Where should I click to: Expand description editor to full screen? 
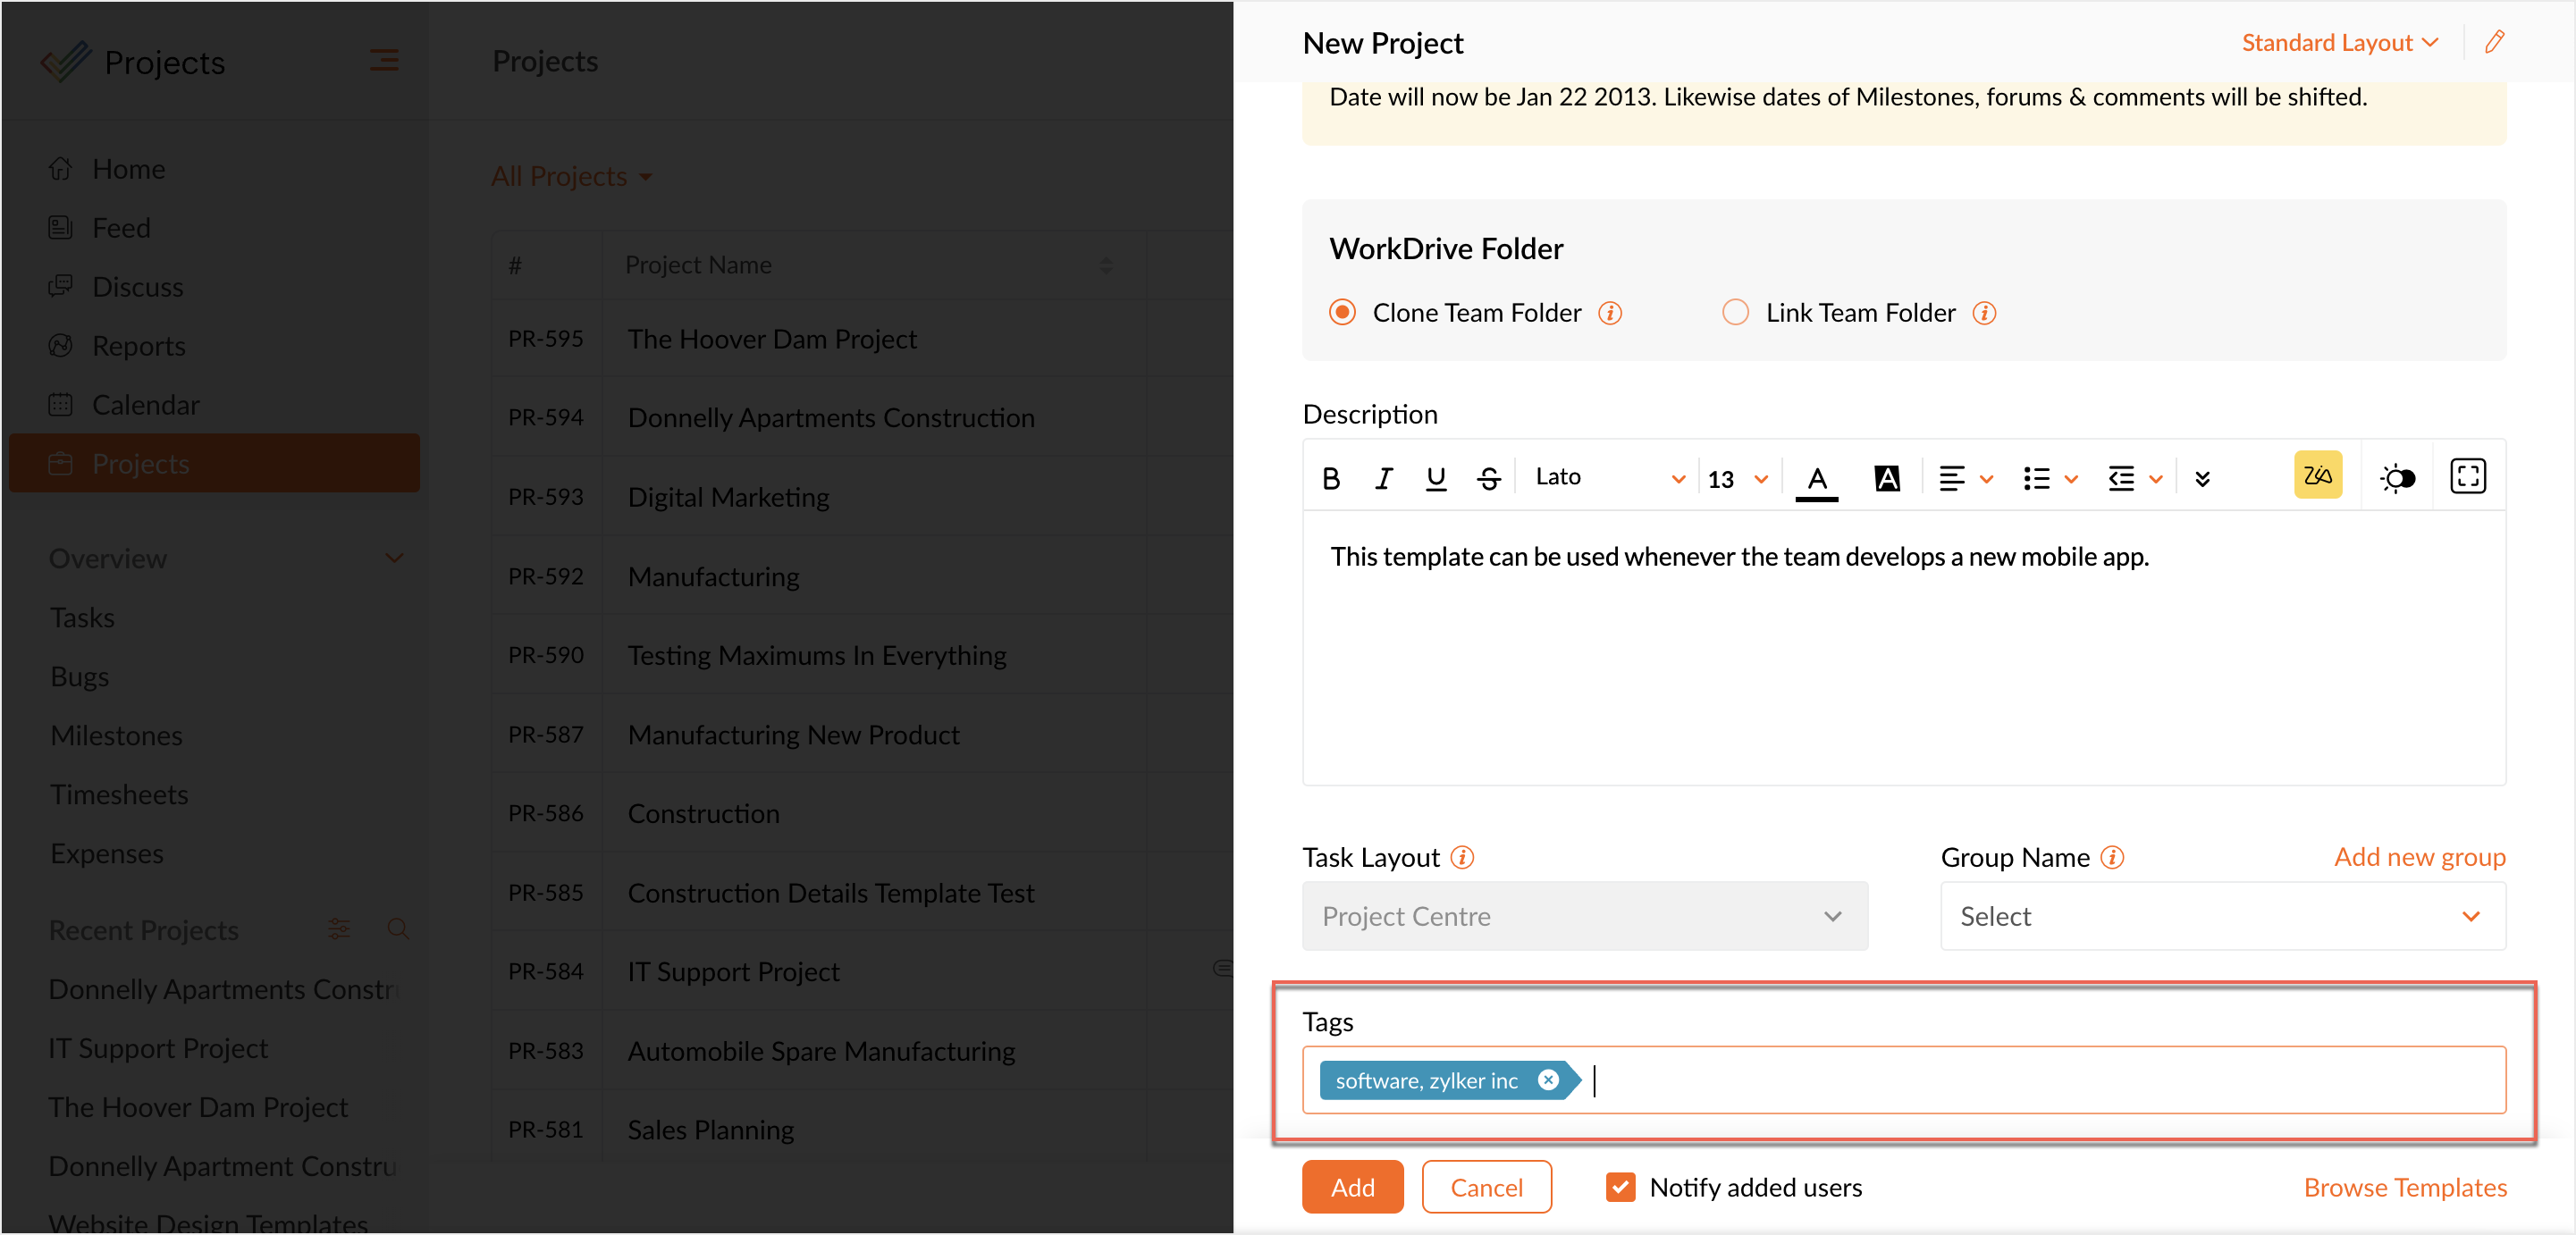[x=2467, y=477]
